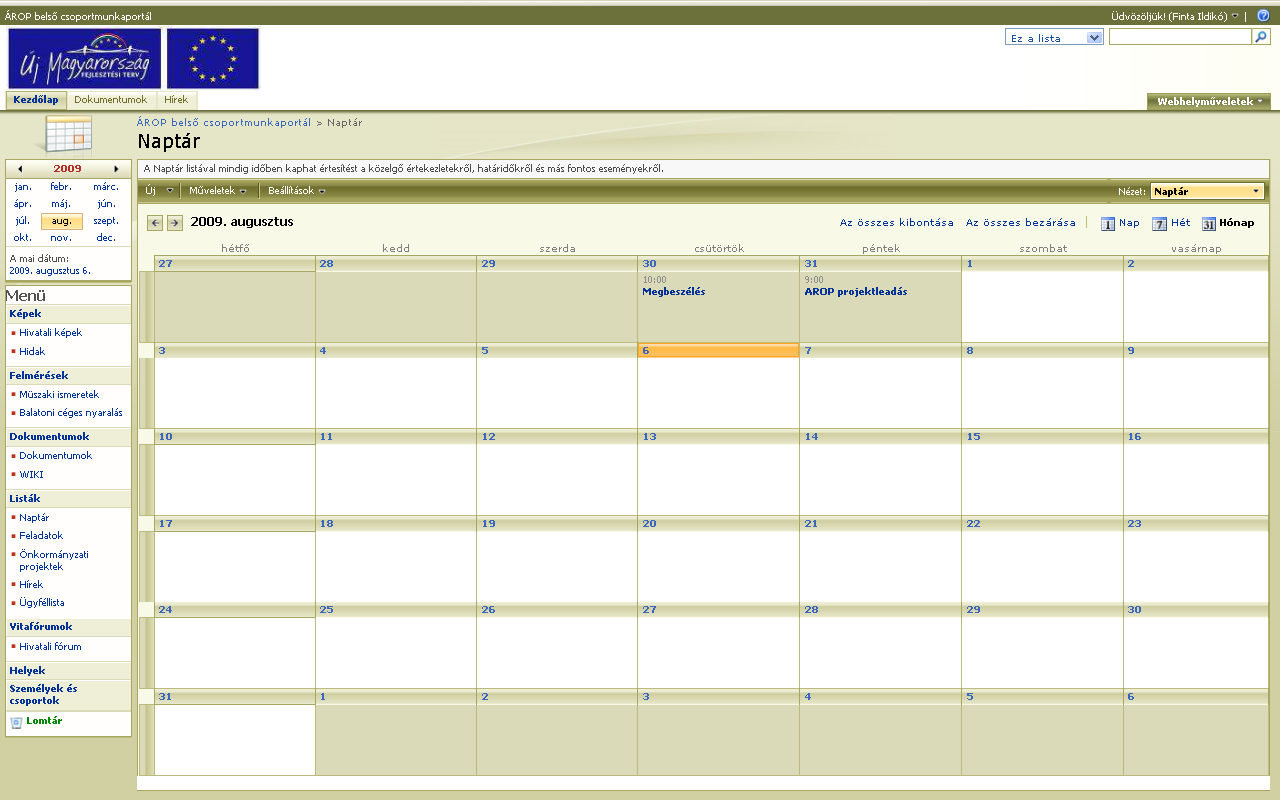This screenshot has width=1280, height=800.
Task: Click today's date 2009. augusztus 6. link
Action: point(50,271)
